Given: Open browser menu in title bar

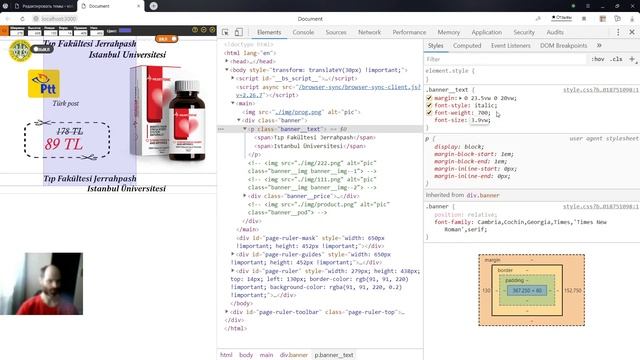Looking at the screenshot, I should (x=588, y=6).
